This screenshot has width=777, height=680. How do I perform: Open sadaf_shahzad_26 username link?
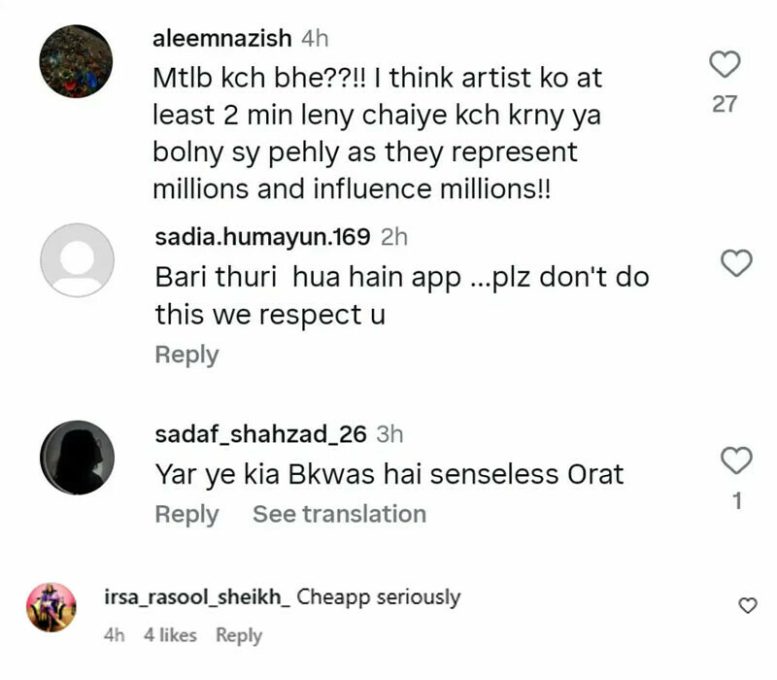pos(261,435)
